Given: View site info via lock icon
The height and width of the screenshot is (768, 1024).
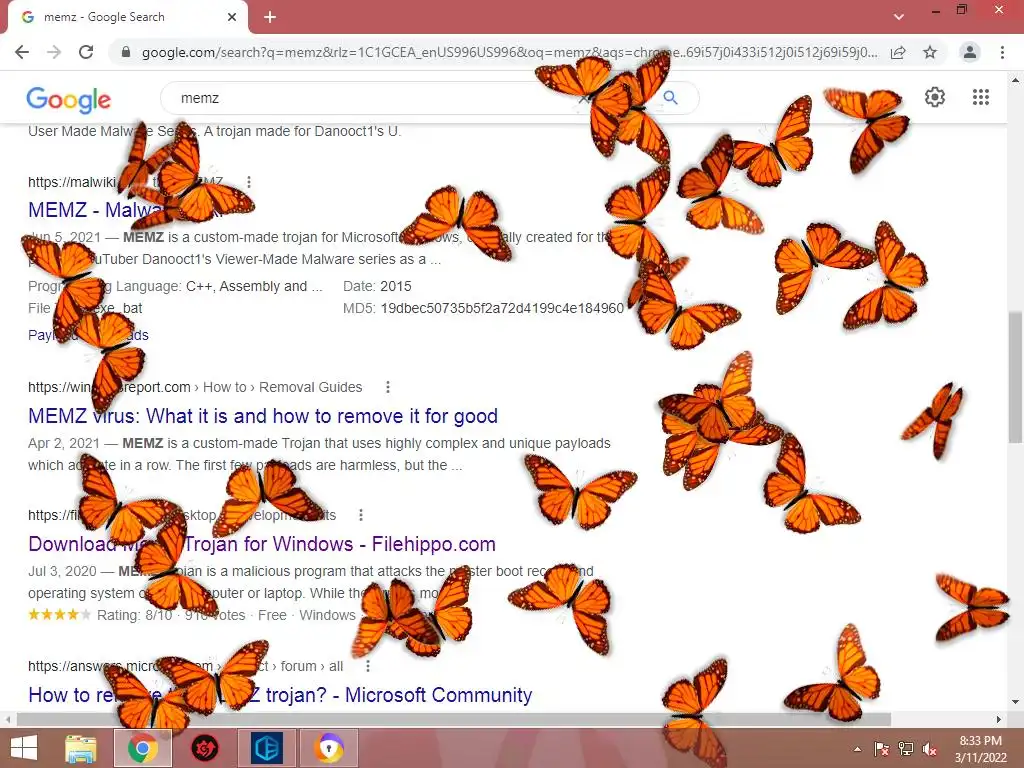Looking at the screenshot, I should 126,52.
